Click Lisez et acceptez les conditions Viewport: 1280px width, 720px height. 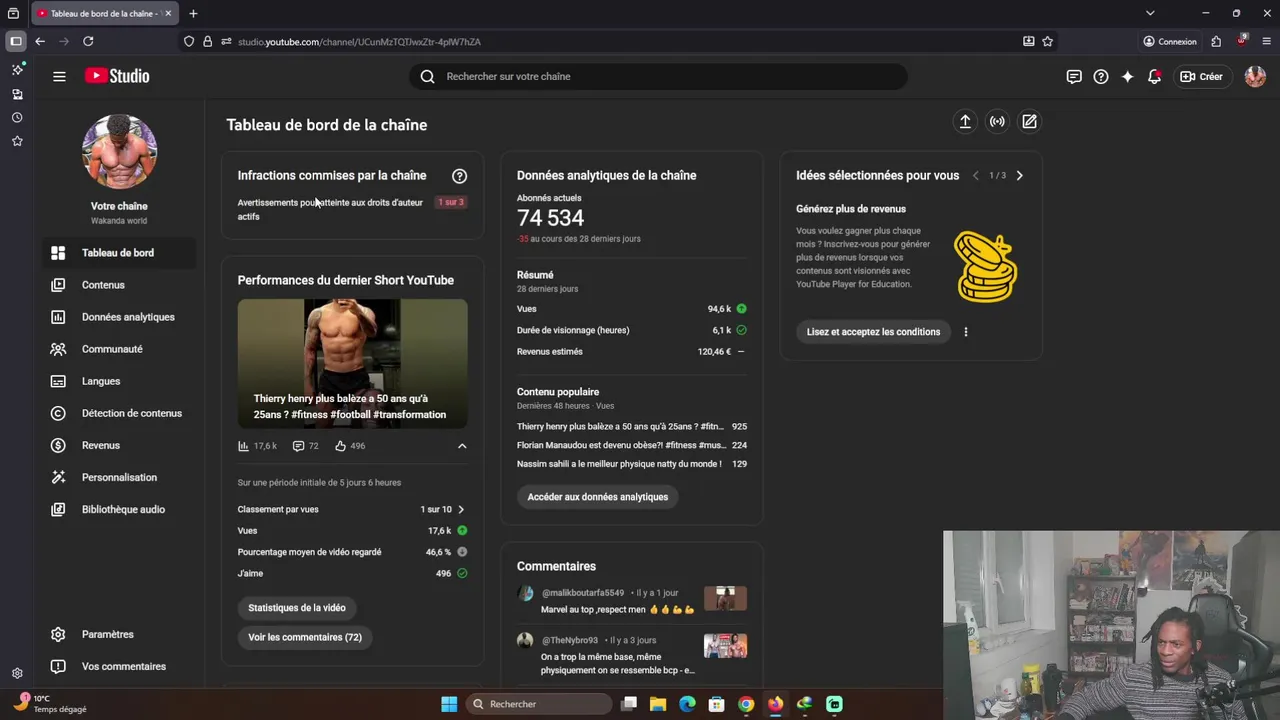pyautogui.click(x=874, y=332)
